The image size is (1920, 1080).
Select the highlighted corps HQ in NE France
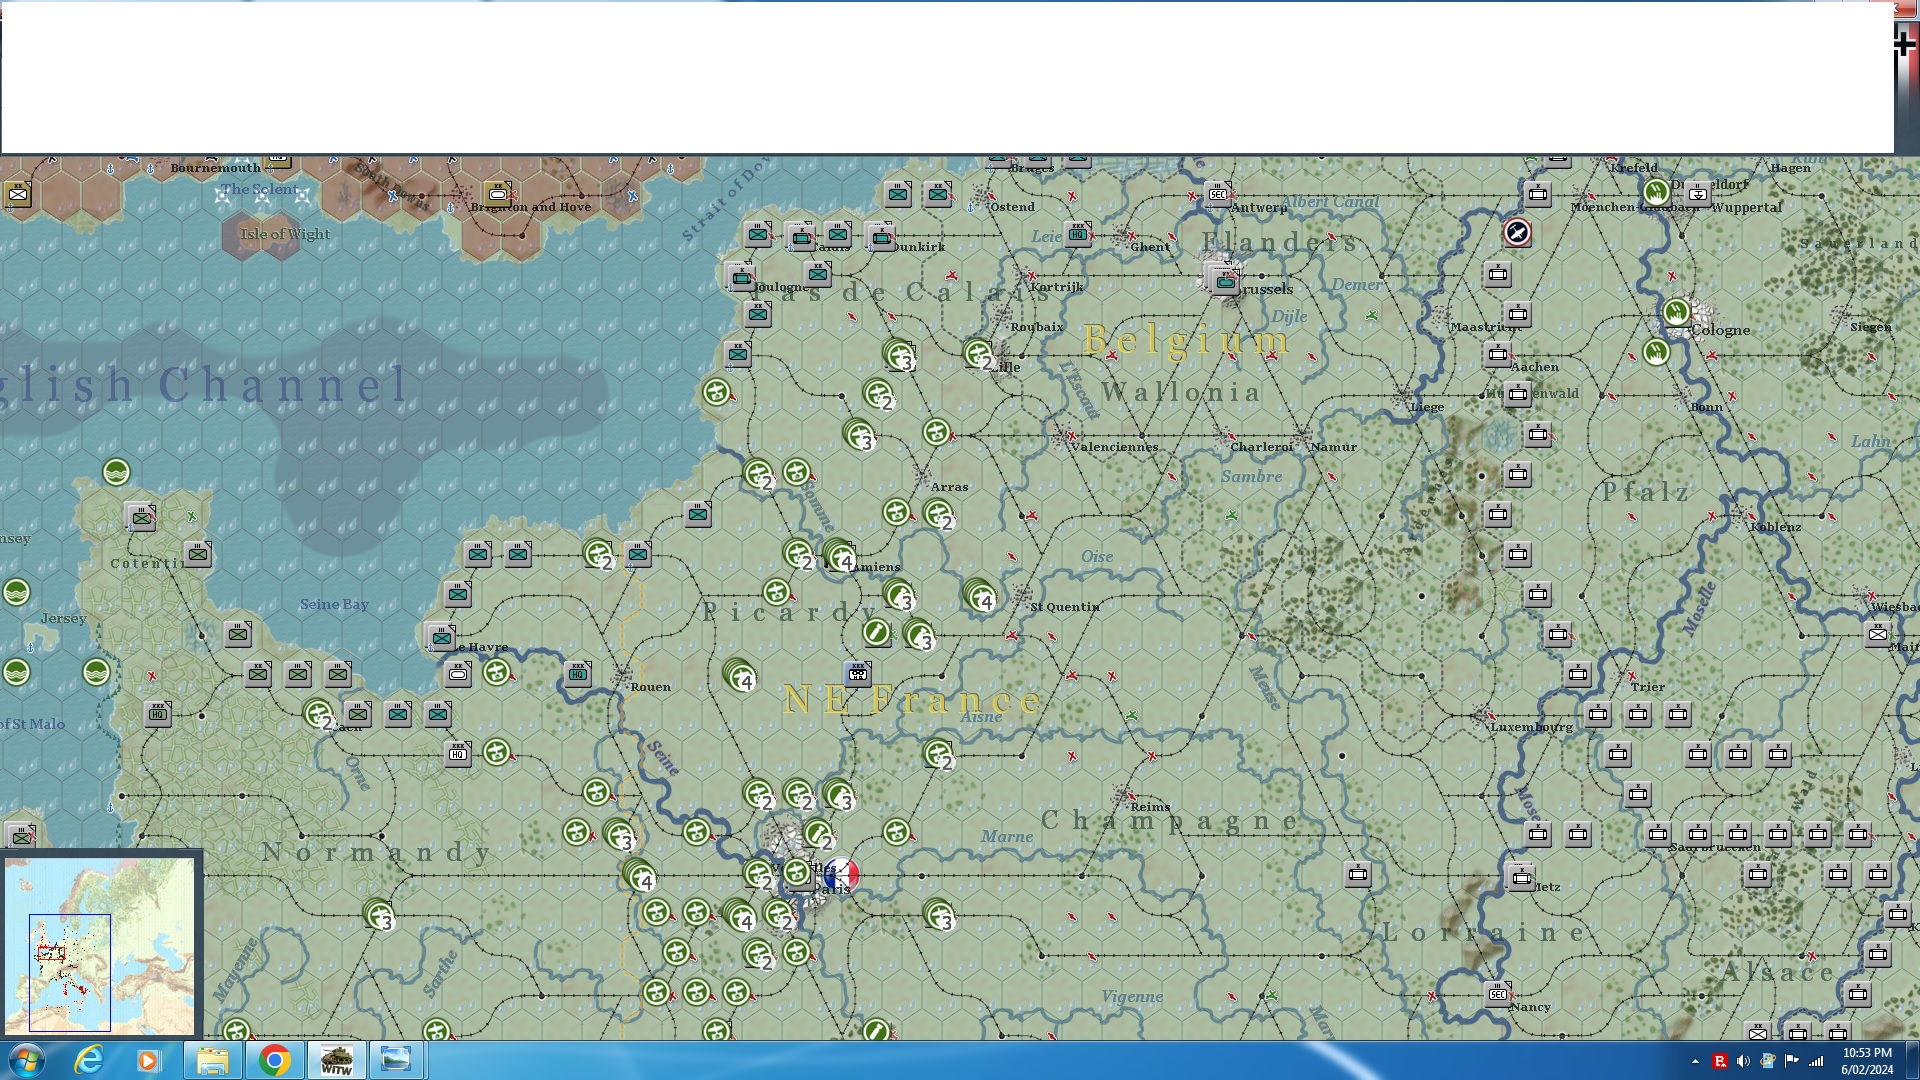click(x=857, y=673)
